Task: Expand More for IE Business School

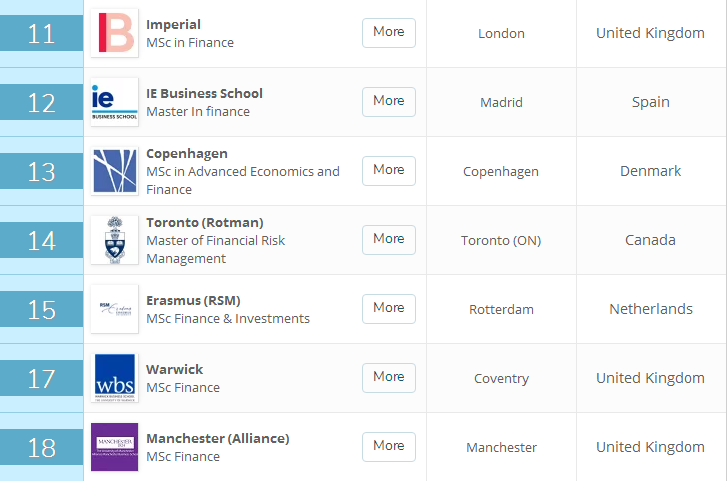Action: coord(388,101)
